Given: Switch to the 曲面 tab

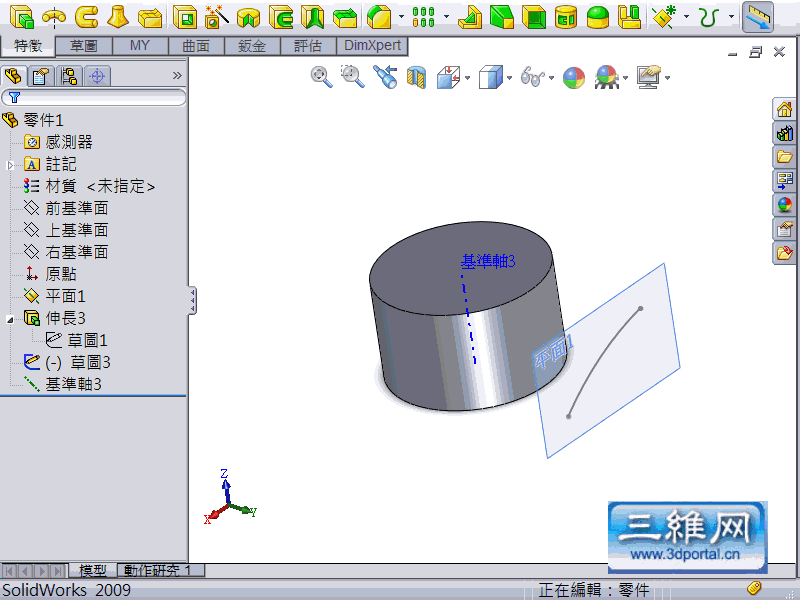Looking at the screenshot, I should click(x=196, y=46).
